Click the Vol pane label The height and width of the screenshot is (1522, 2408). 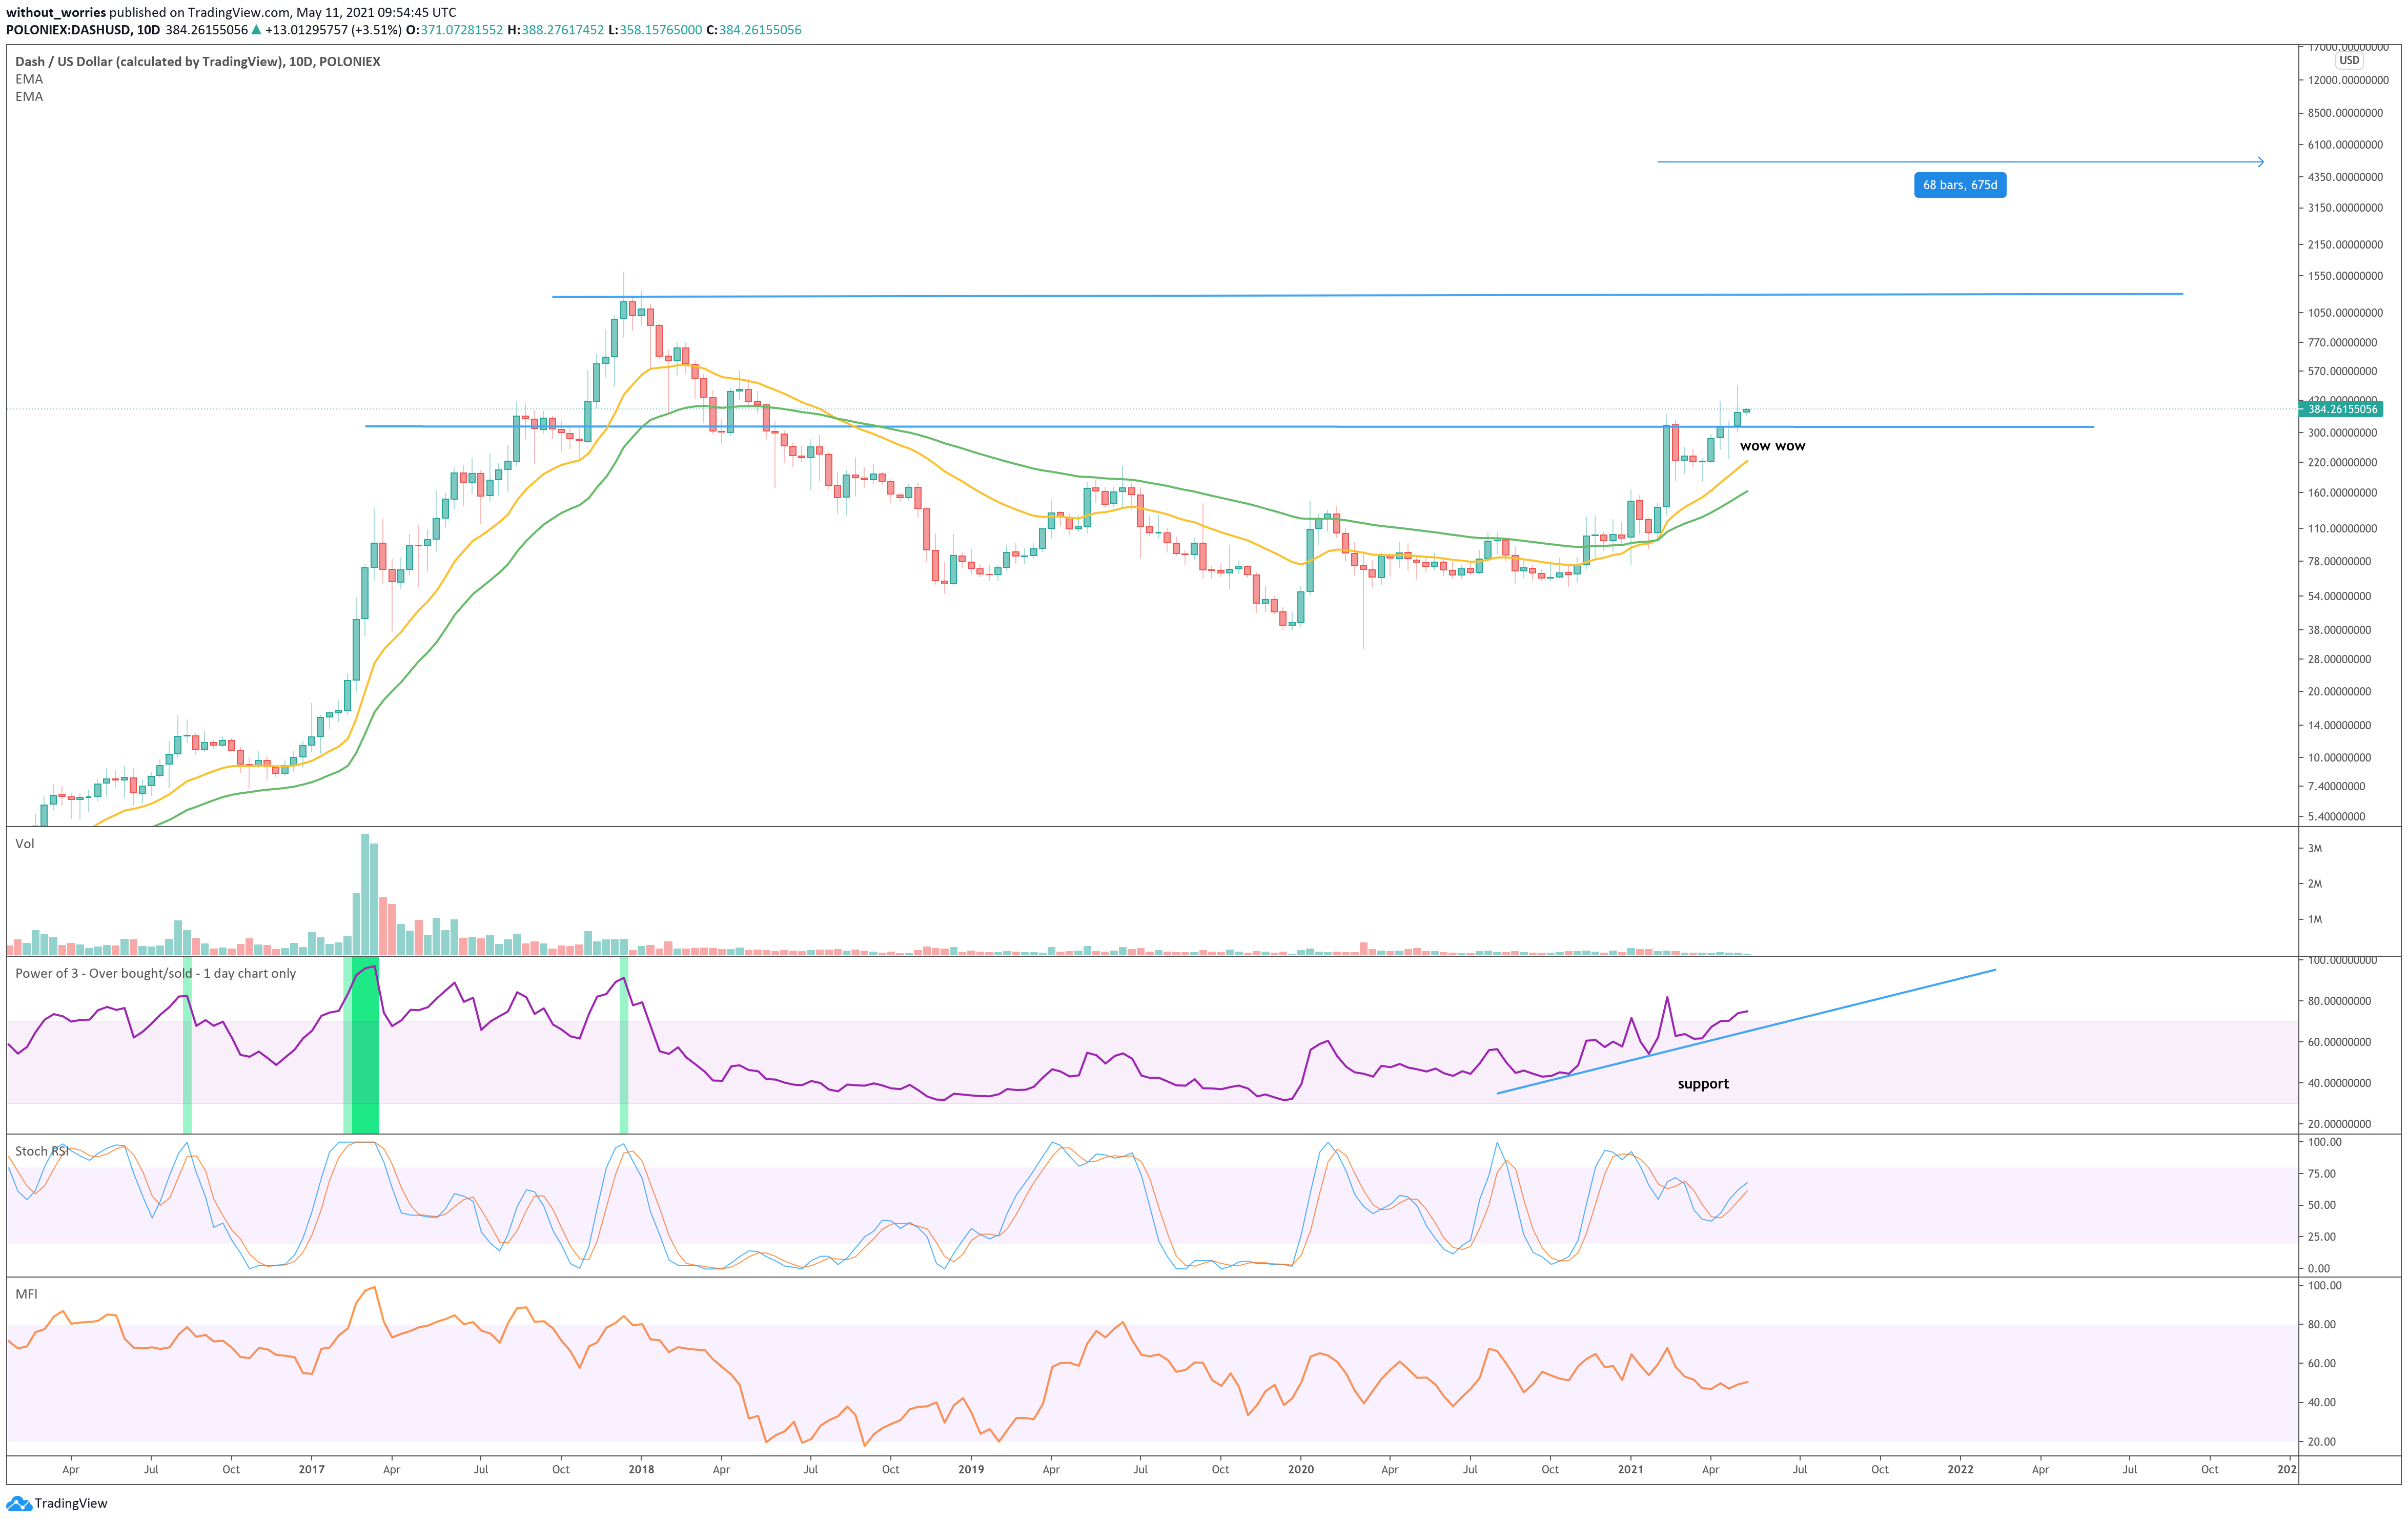(24, 843)
